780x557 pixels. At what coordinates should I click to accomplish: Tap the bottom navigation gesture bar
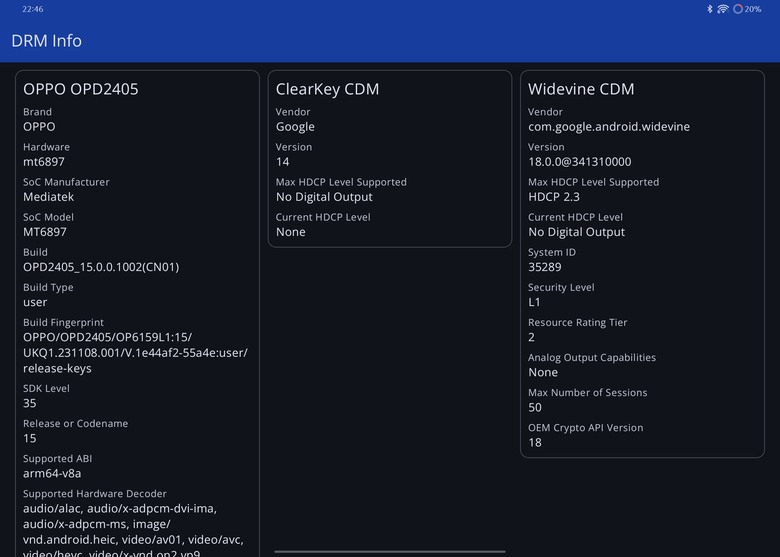[390, 551]
